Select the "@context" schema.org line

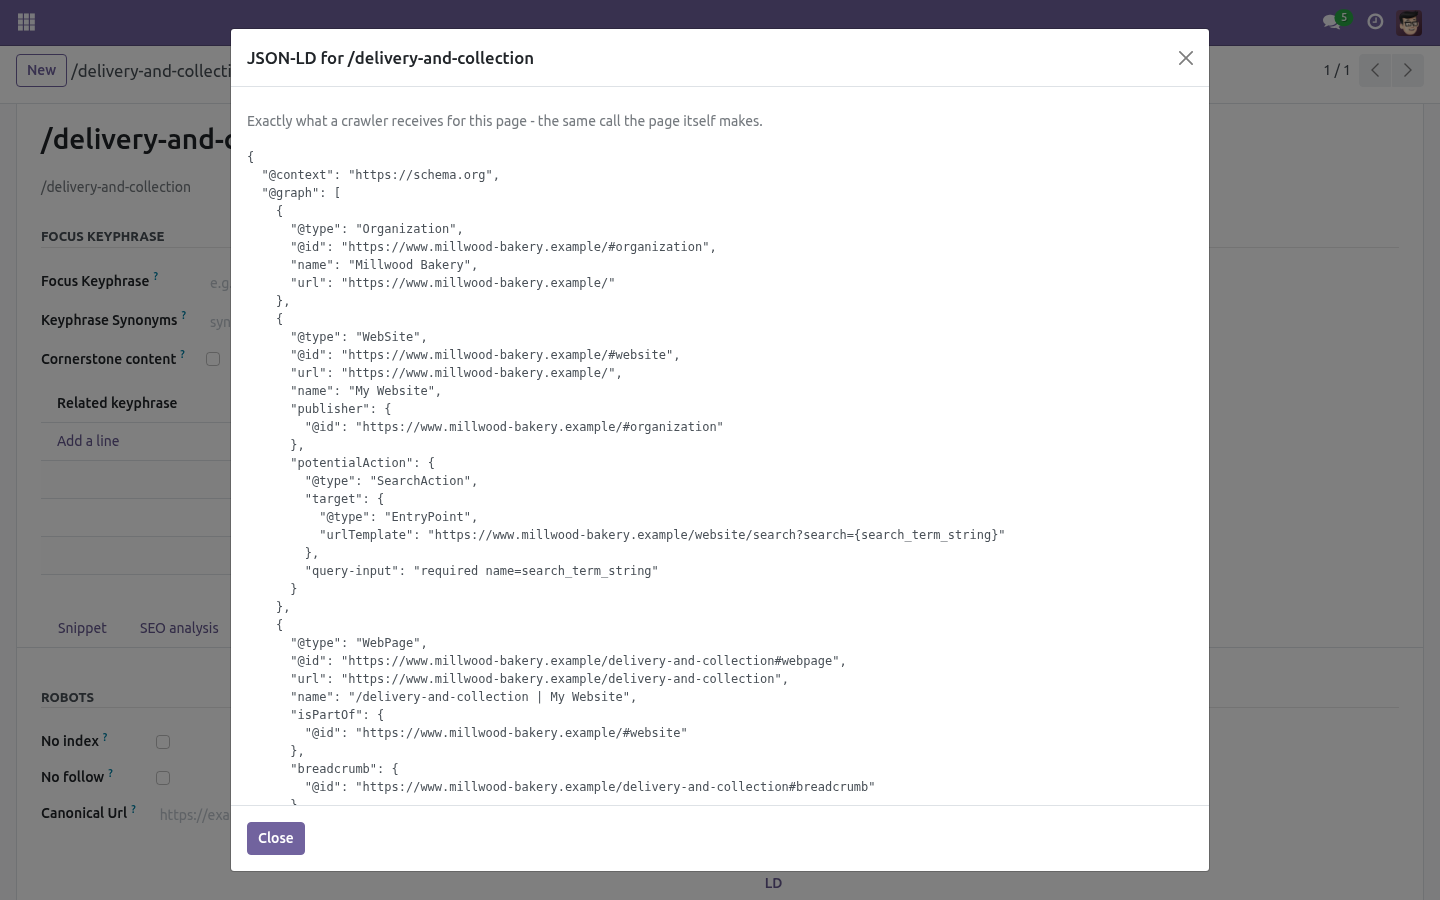(381, 175)
